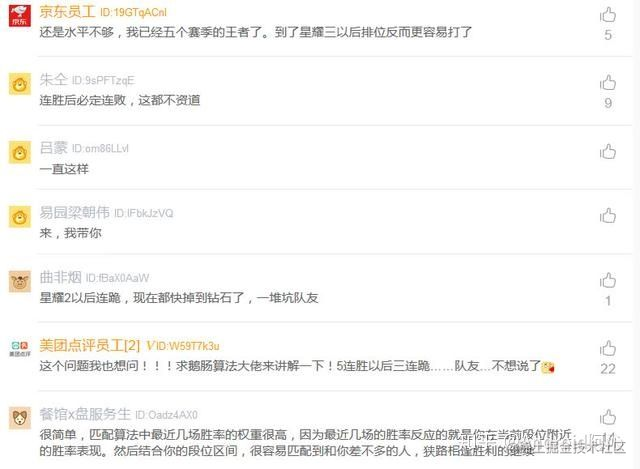Like 朱仝's comment with 9 likes
Screen dimensions: 640x469
[608, 83]
